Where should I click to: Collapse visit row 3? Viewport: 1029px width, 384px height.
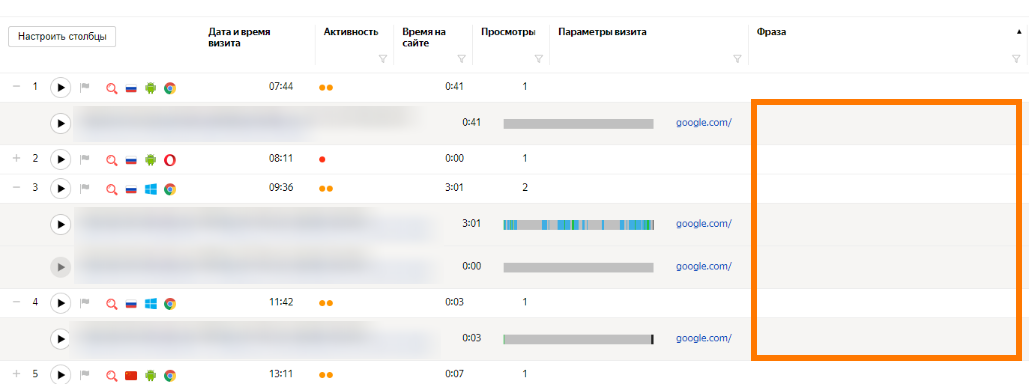[17, 187]
